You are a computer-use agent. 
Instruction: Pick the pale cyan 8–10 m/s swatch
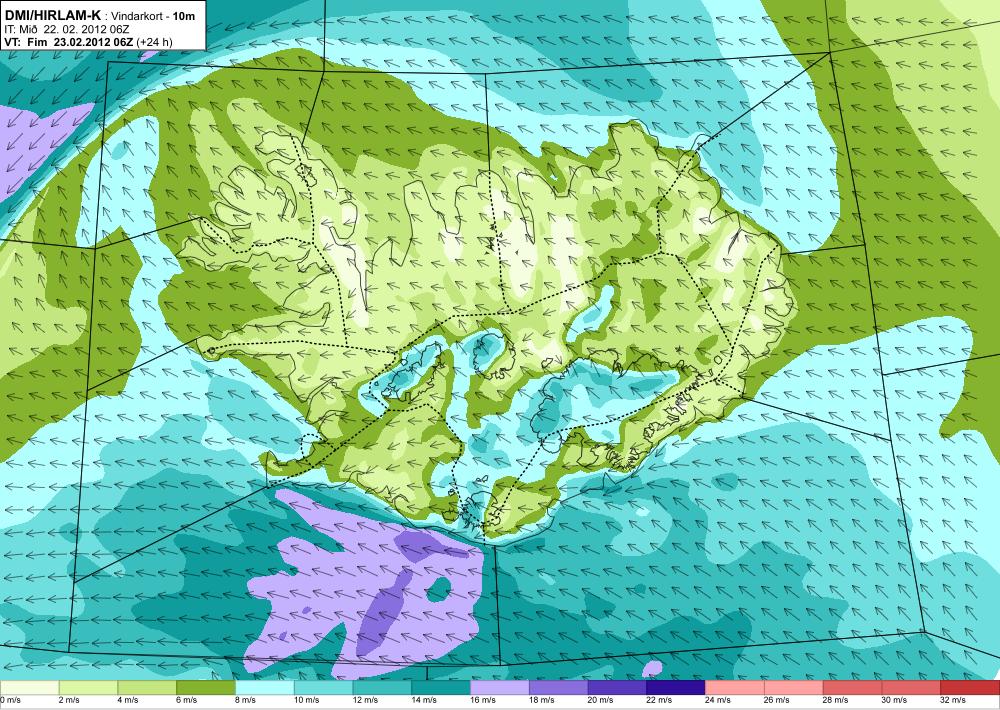pyautogui.click(x=265, y=688)
